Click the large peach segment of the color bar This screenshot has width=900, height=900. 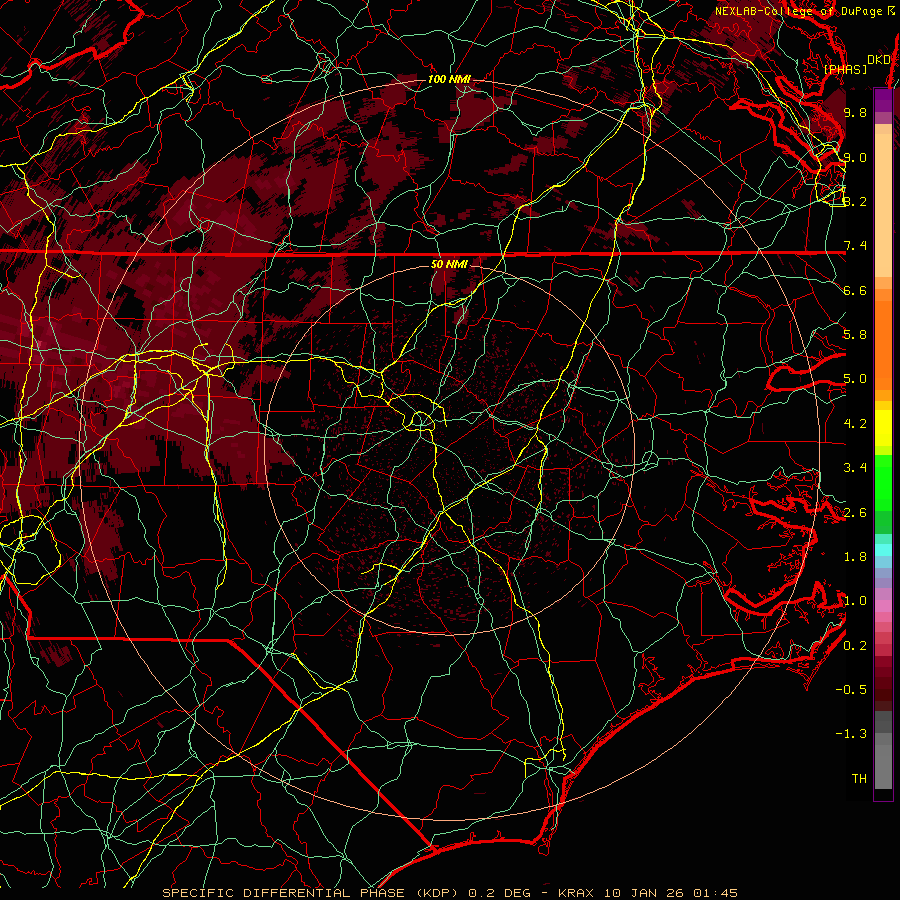(x=883, y=205)
